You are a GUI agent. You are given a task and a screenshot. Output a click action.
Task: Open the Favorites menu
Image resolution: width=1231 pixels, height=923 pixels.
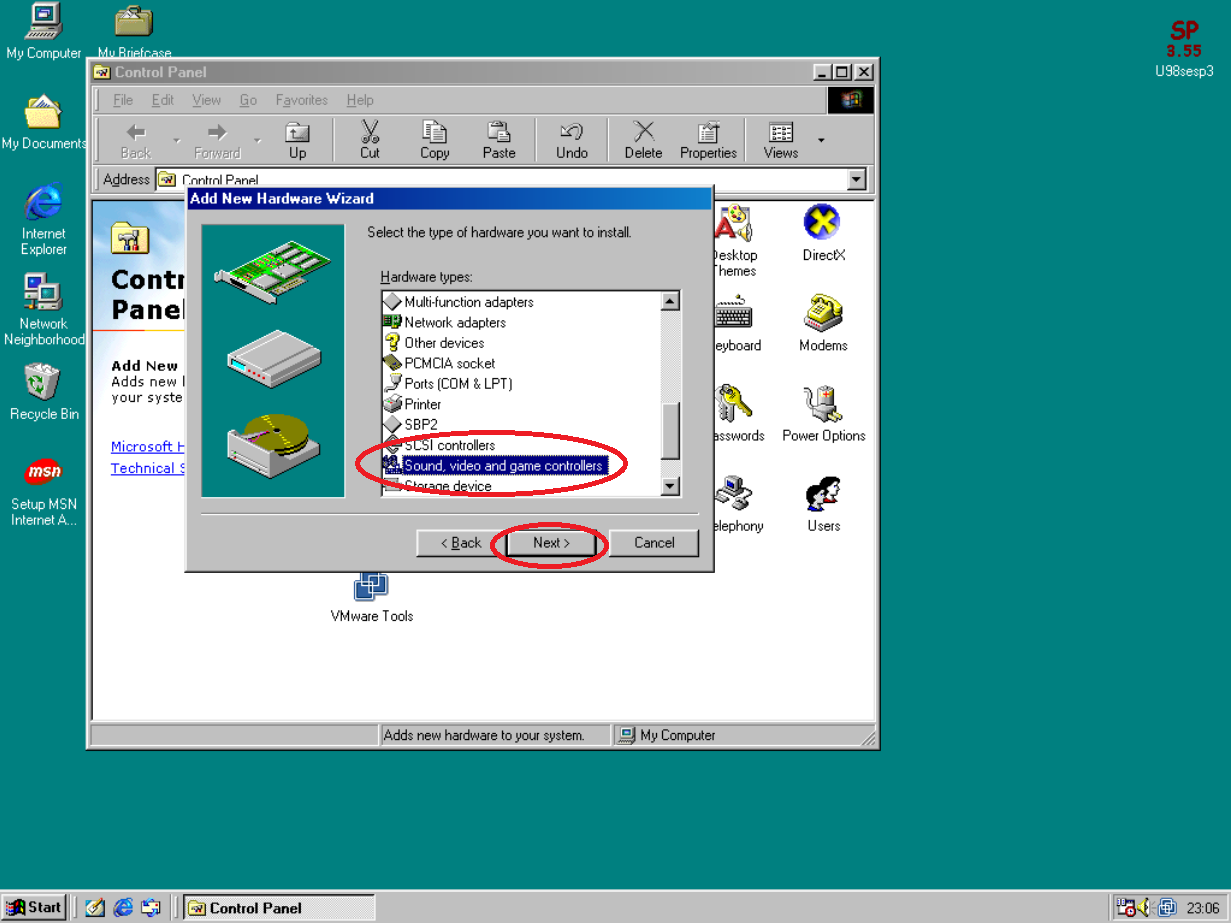click(301, 100)
